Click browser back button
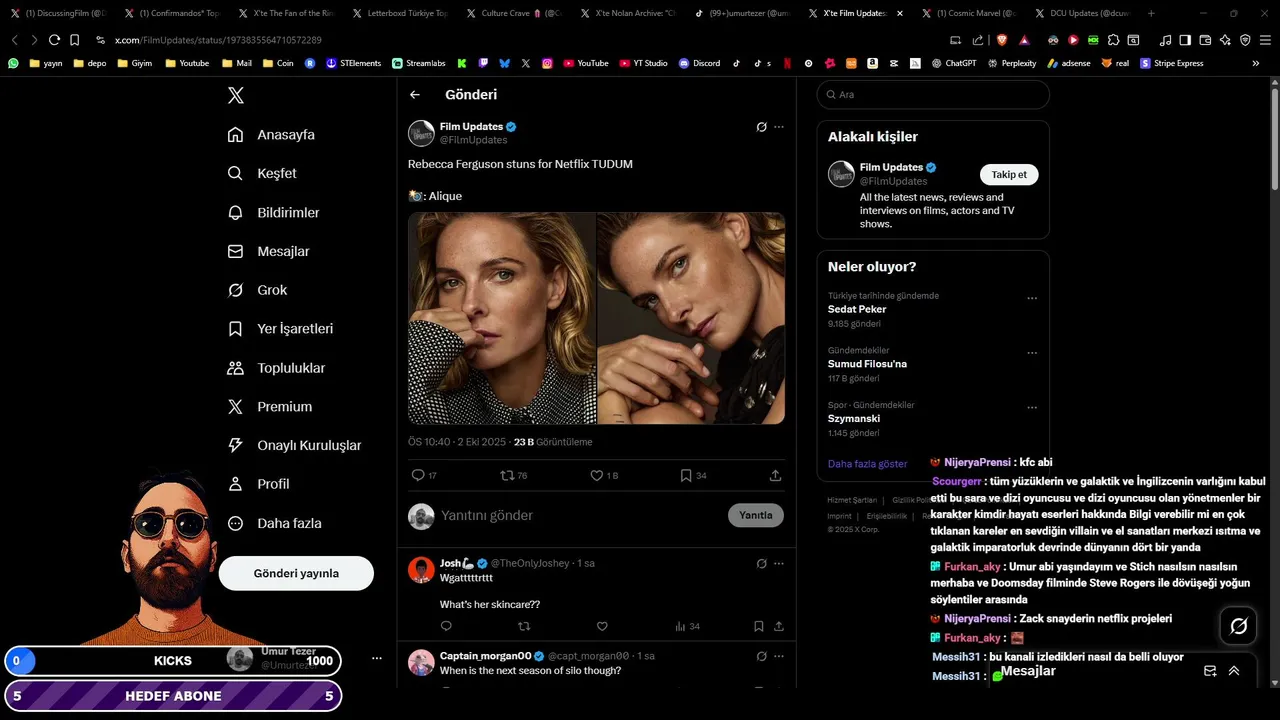 [x=14, y=40]
